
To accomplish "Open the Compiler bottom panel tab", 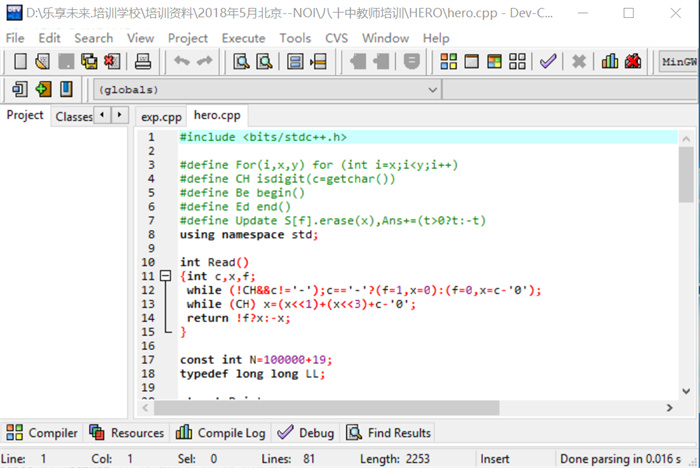I will click(x=42, y=433).
